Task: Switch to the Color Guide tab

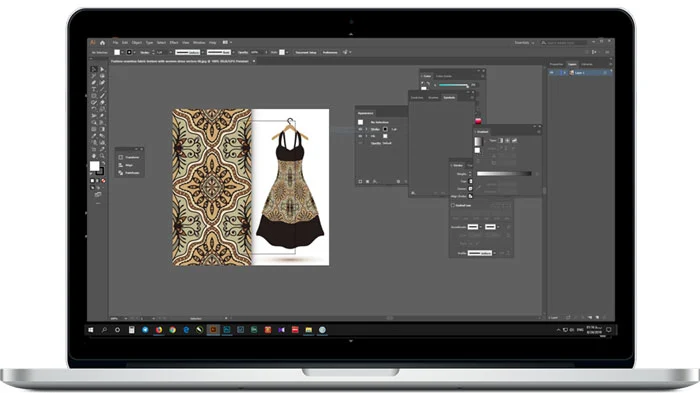Action: pos(444,76)
